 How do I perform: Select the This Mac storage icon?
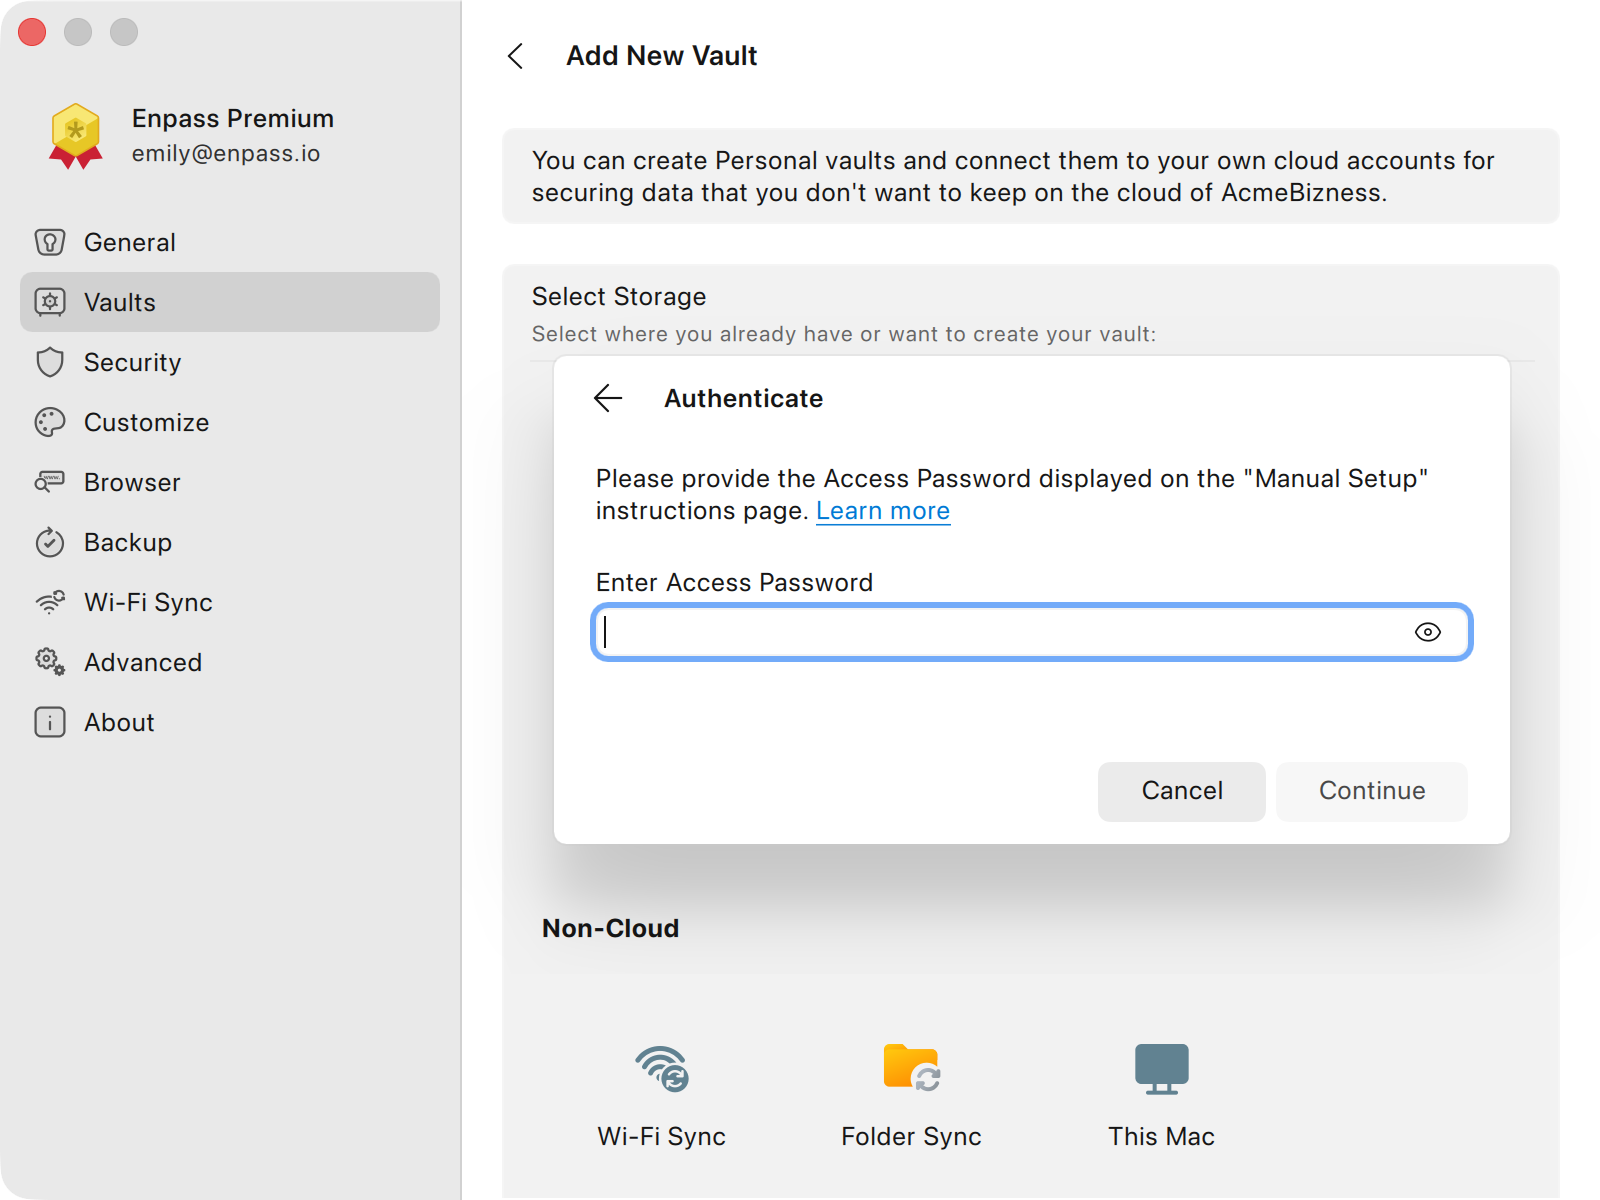point(1162,1069)
